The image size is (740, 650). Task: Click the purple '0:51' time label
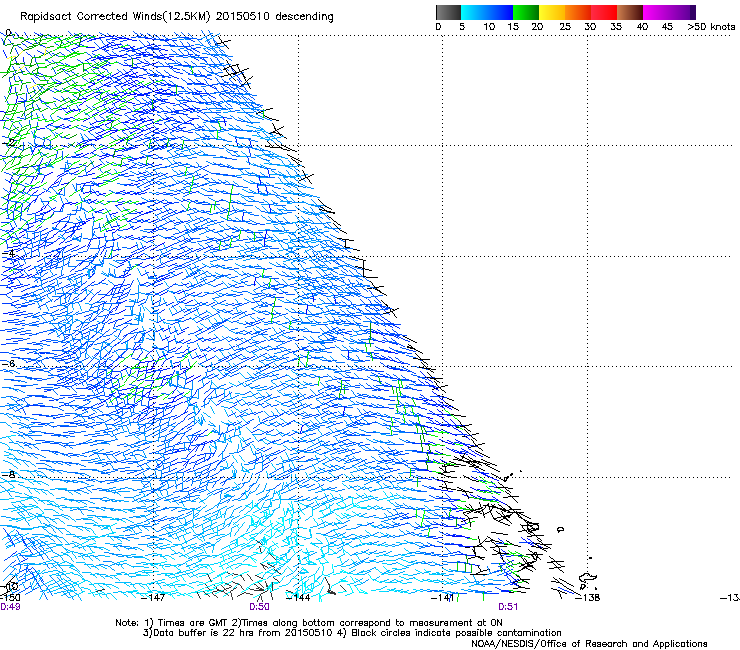point(508,607)
